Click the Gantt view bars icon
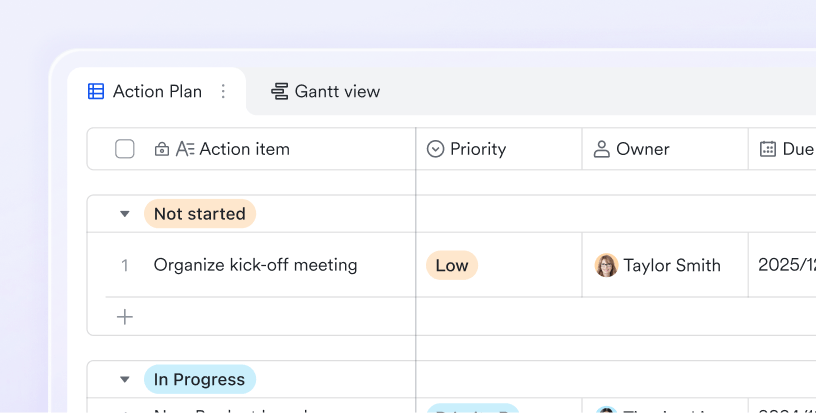The image size is (816, 413). (x=279, y=91)
